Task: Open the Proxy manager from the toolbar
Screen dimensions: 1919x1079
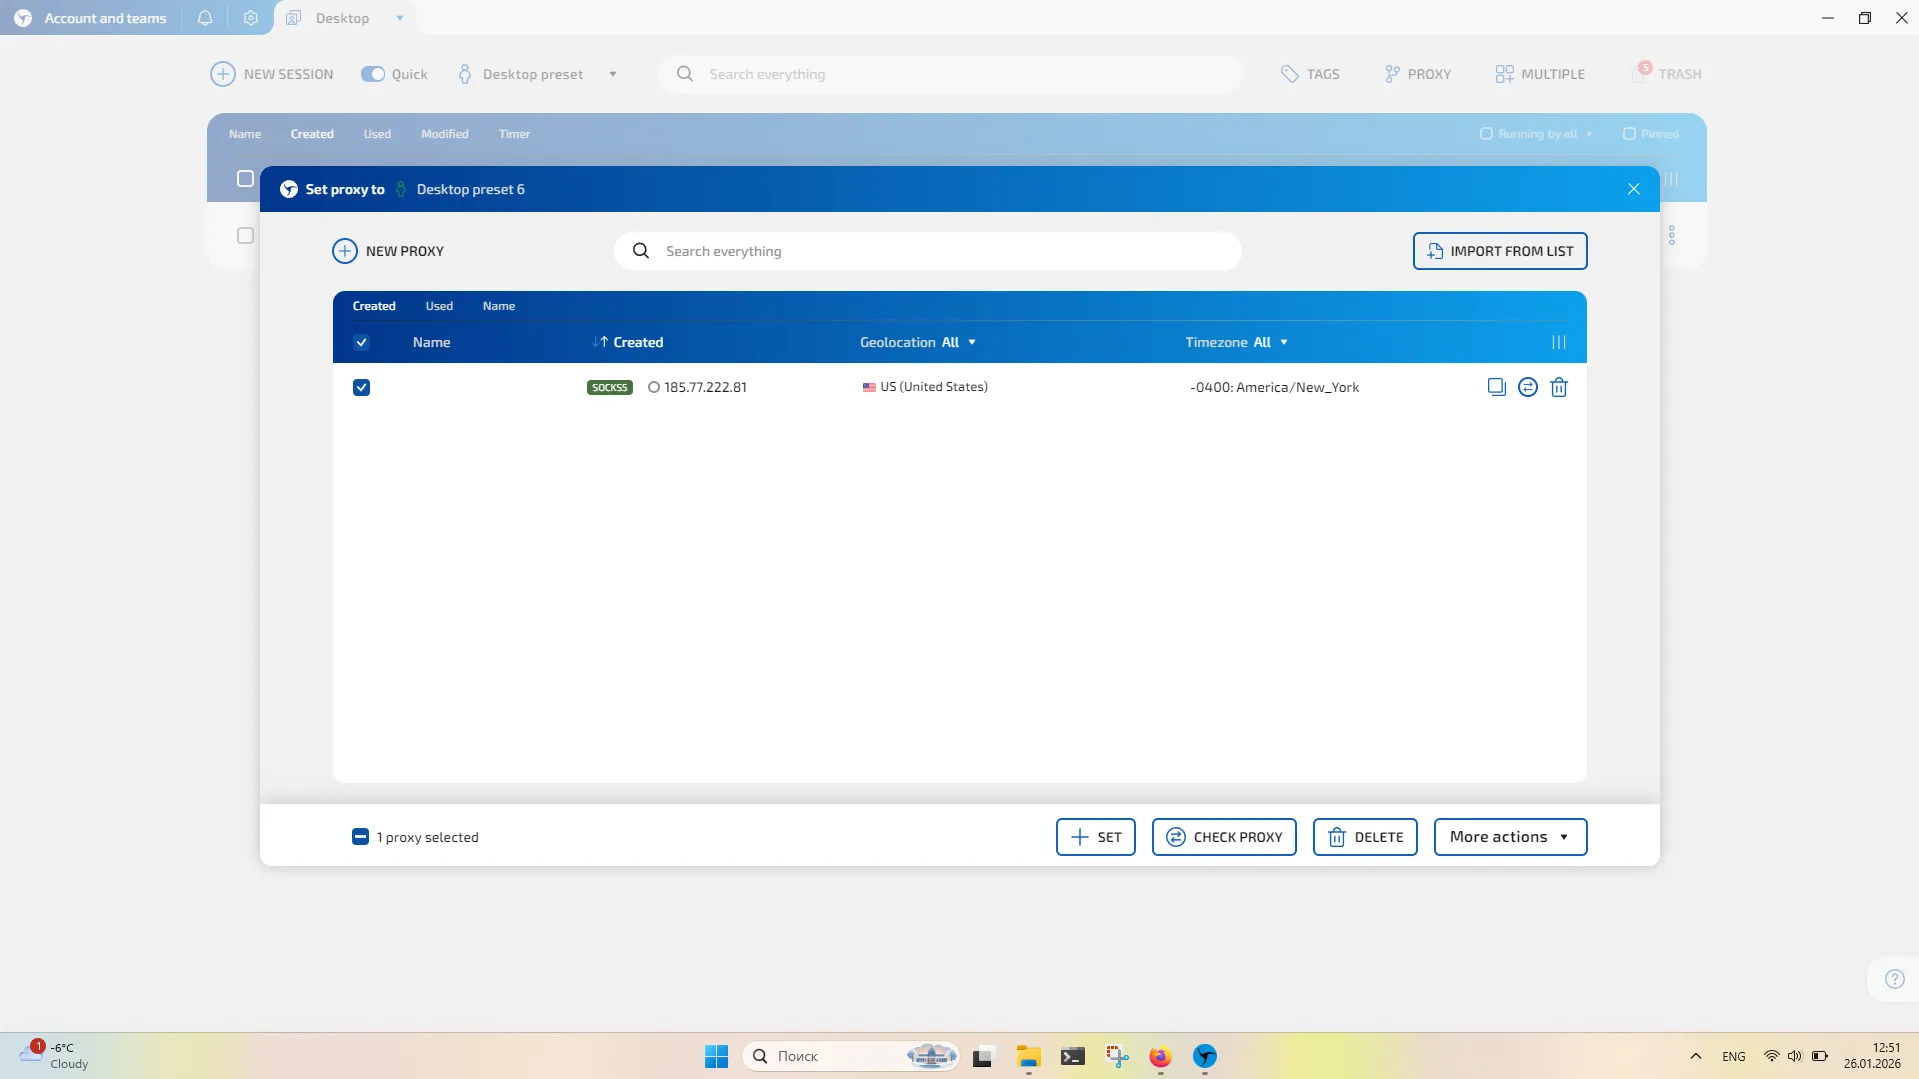Action: click(1418, 74)
